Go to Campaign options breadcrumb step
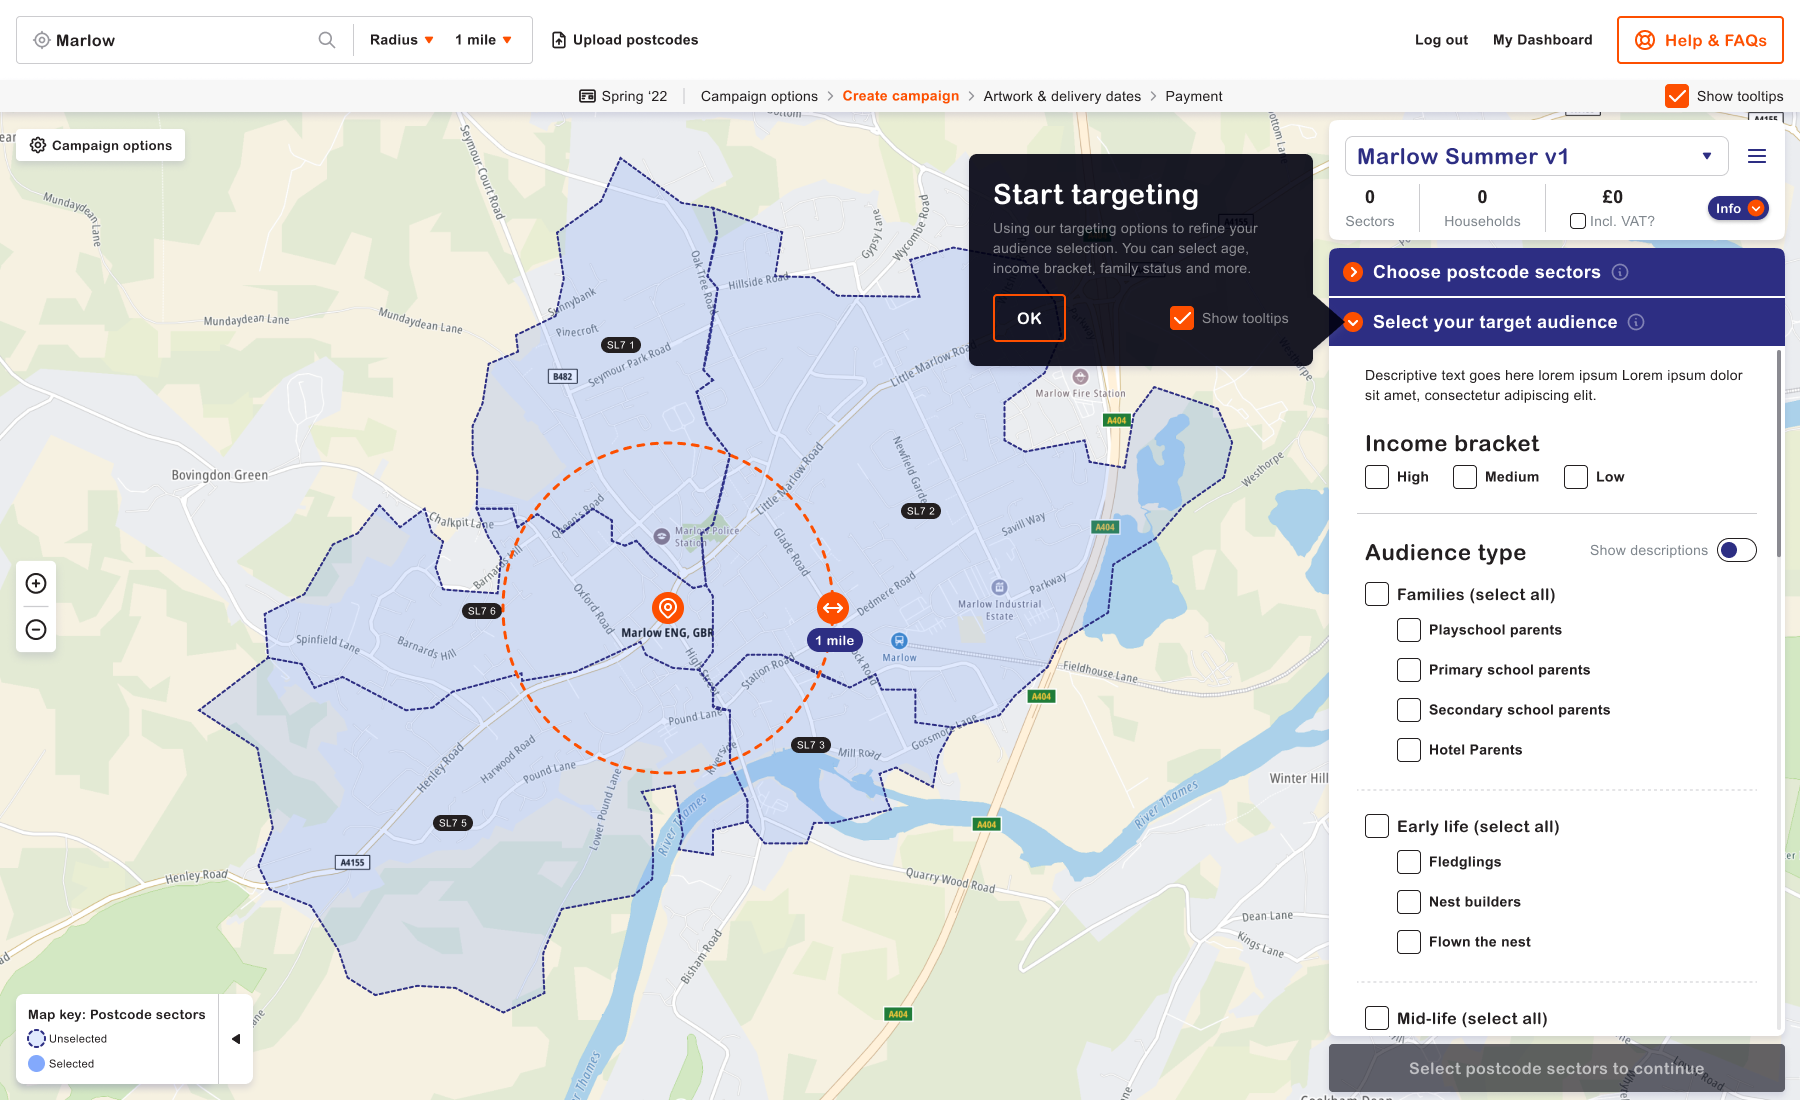This screenshot has width=1800, height=1100. (759, 96)
